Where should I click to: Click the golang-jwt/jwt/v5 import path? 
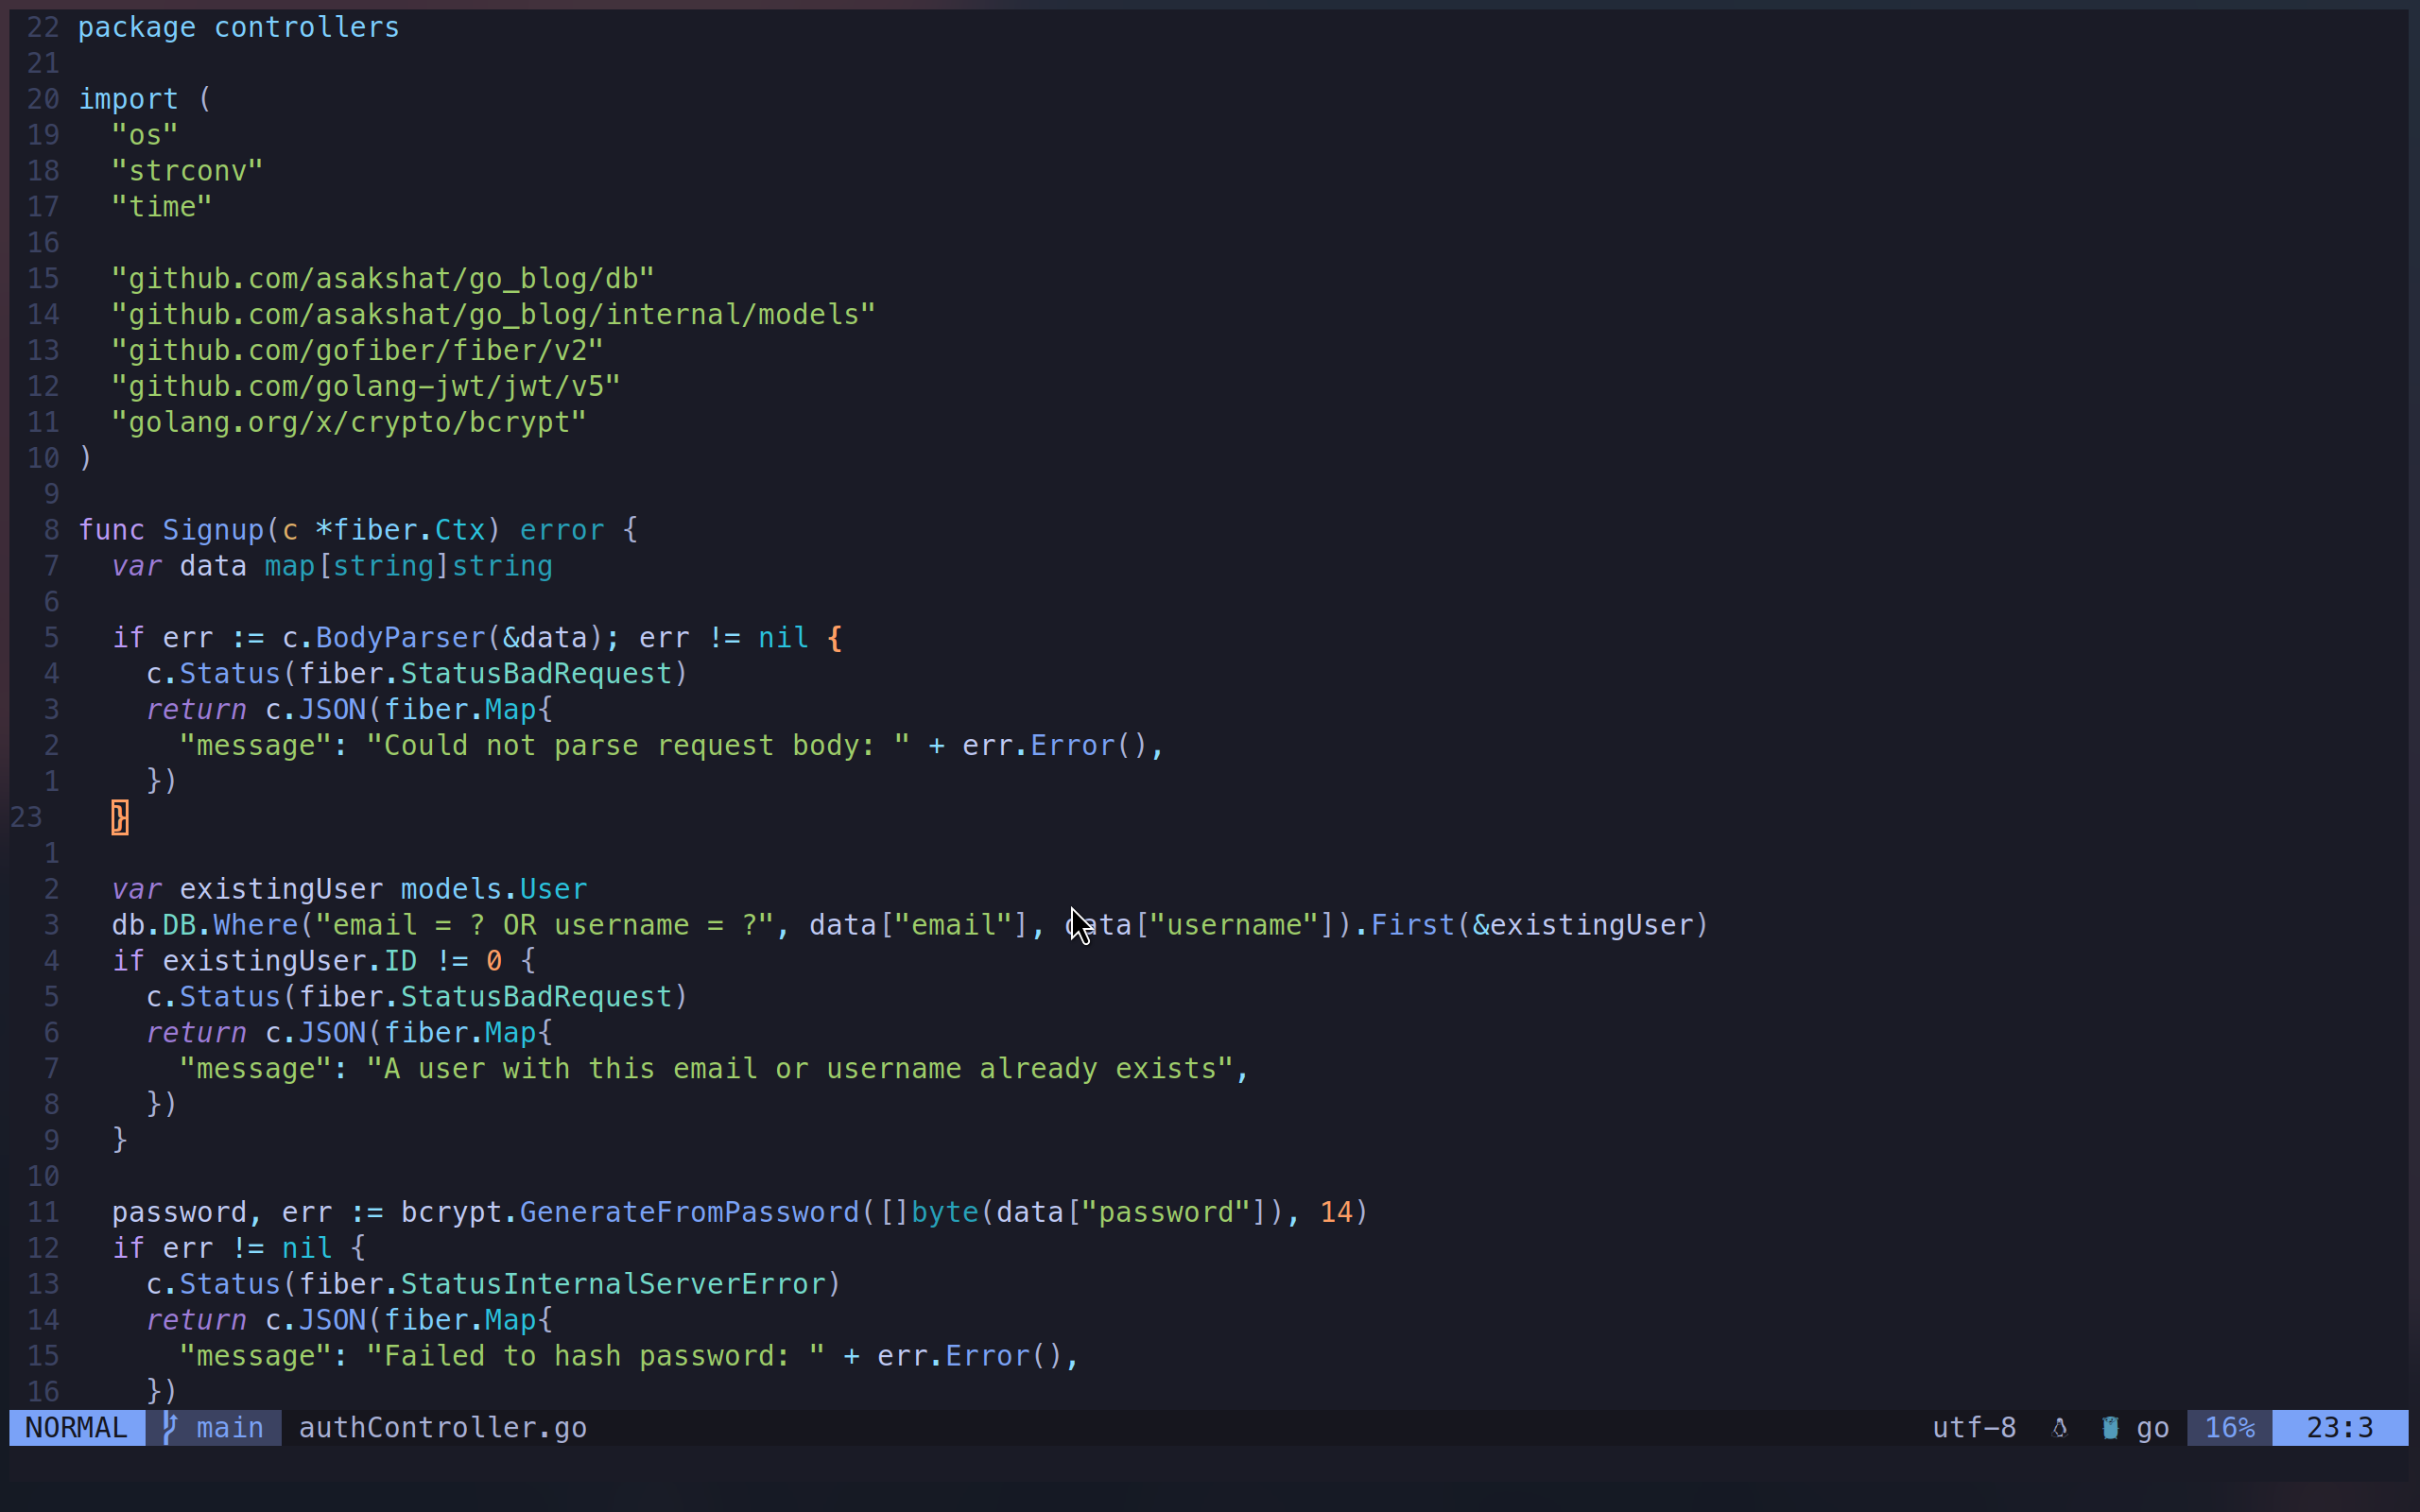366,387
